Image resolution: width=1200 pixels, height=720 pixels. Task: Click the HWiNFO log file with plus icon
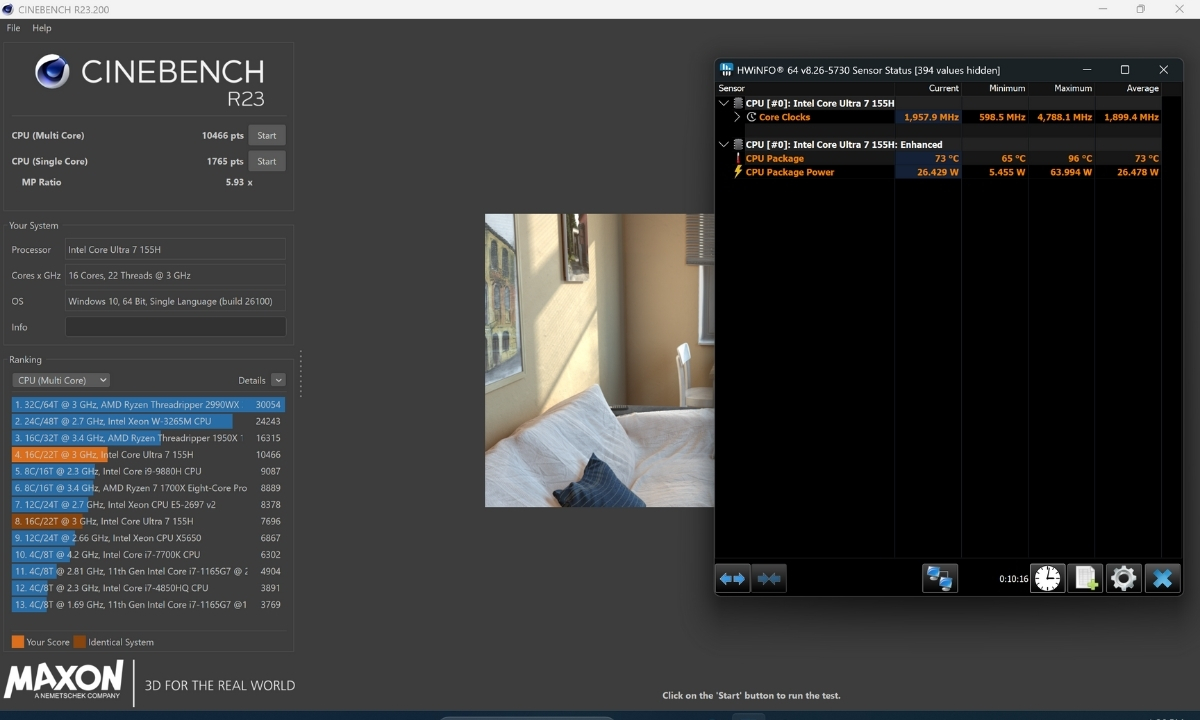(x=1086, y=578)
